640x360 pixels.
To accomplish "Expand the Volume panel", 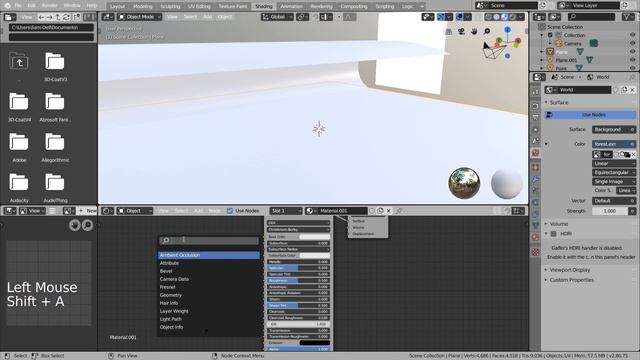I will 559,224.
